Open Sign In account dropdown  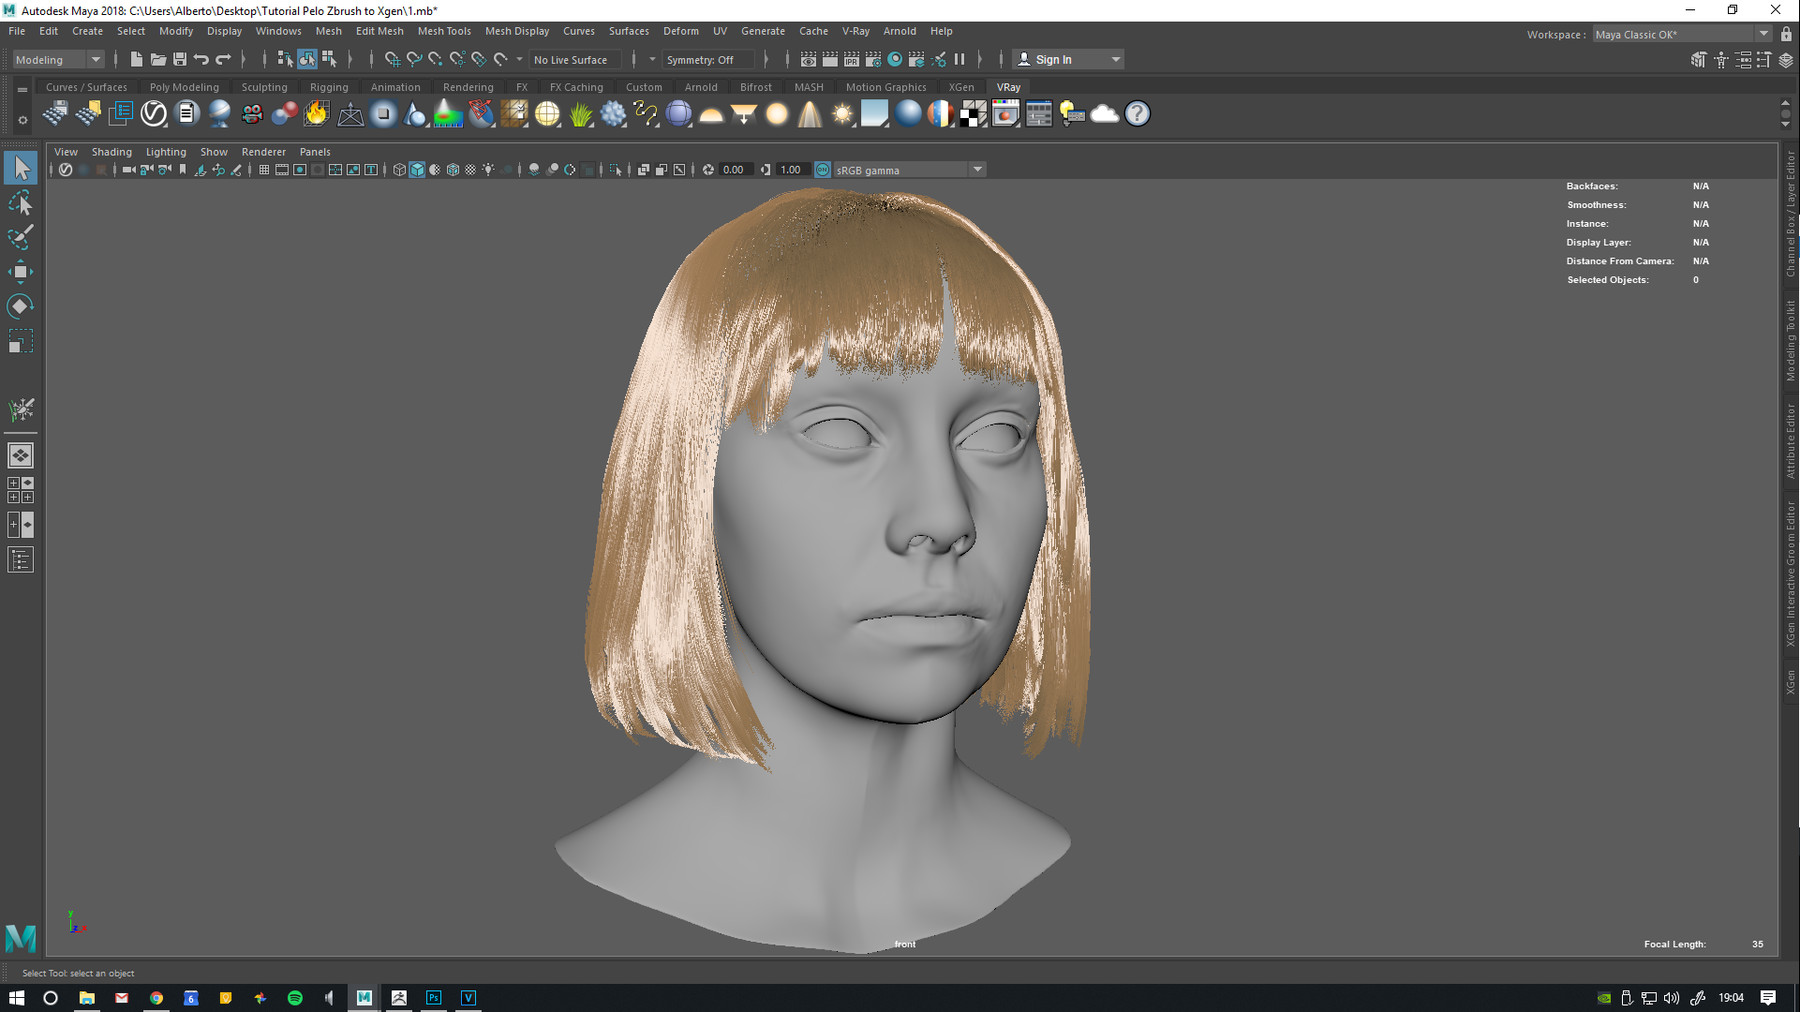pos(1068,60)
